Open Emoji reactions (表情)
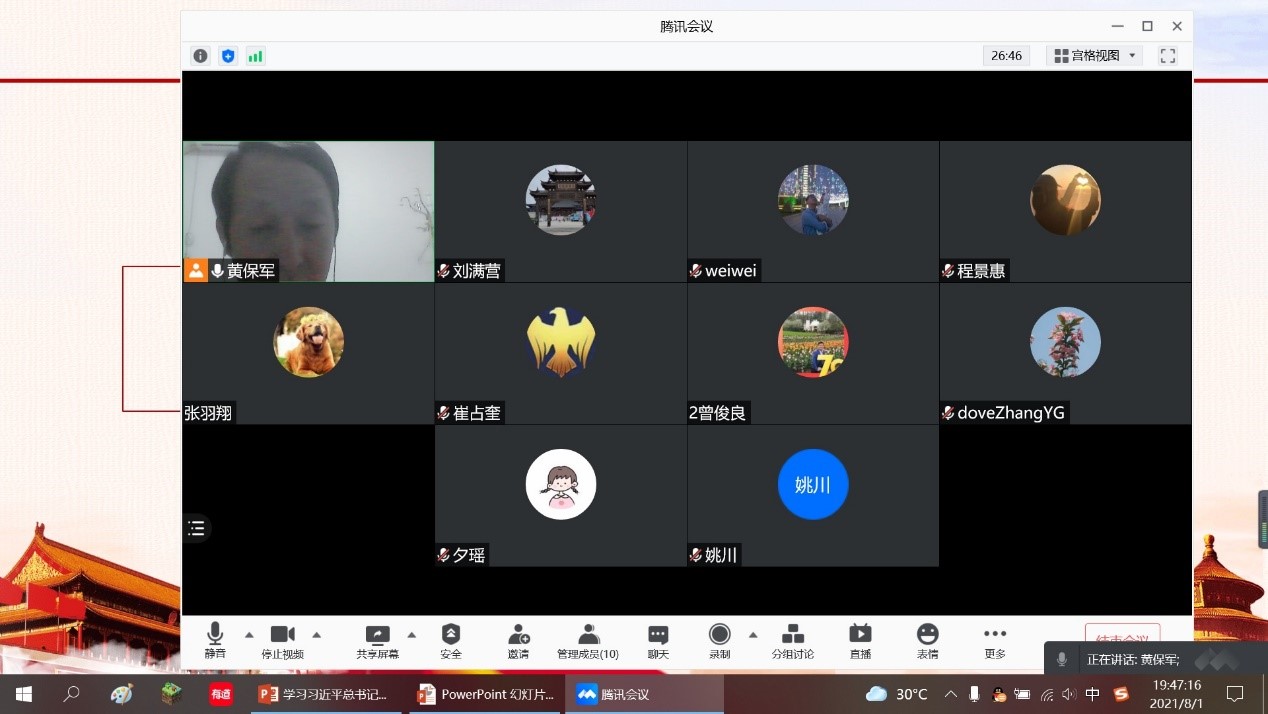The width and height of the screenshot is (1268, 714). [x=928, y=640]
